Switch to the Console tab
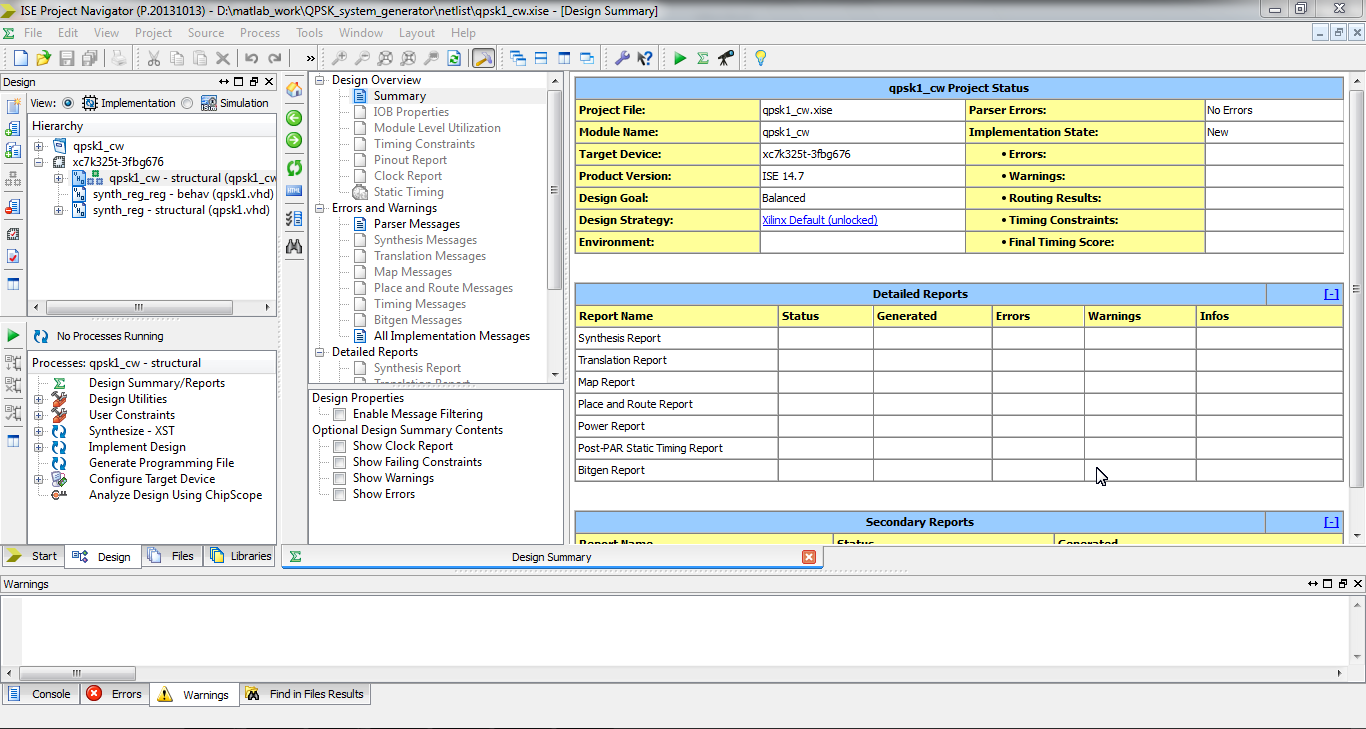 (x=40, y=694)
